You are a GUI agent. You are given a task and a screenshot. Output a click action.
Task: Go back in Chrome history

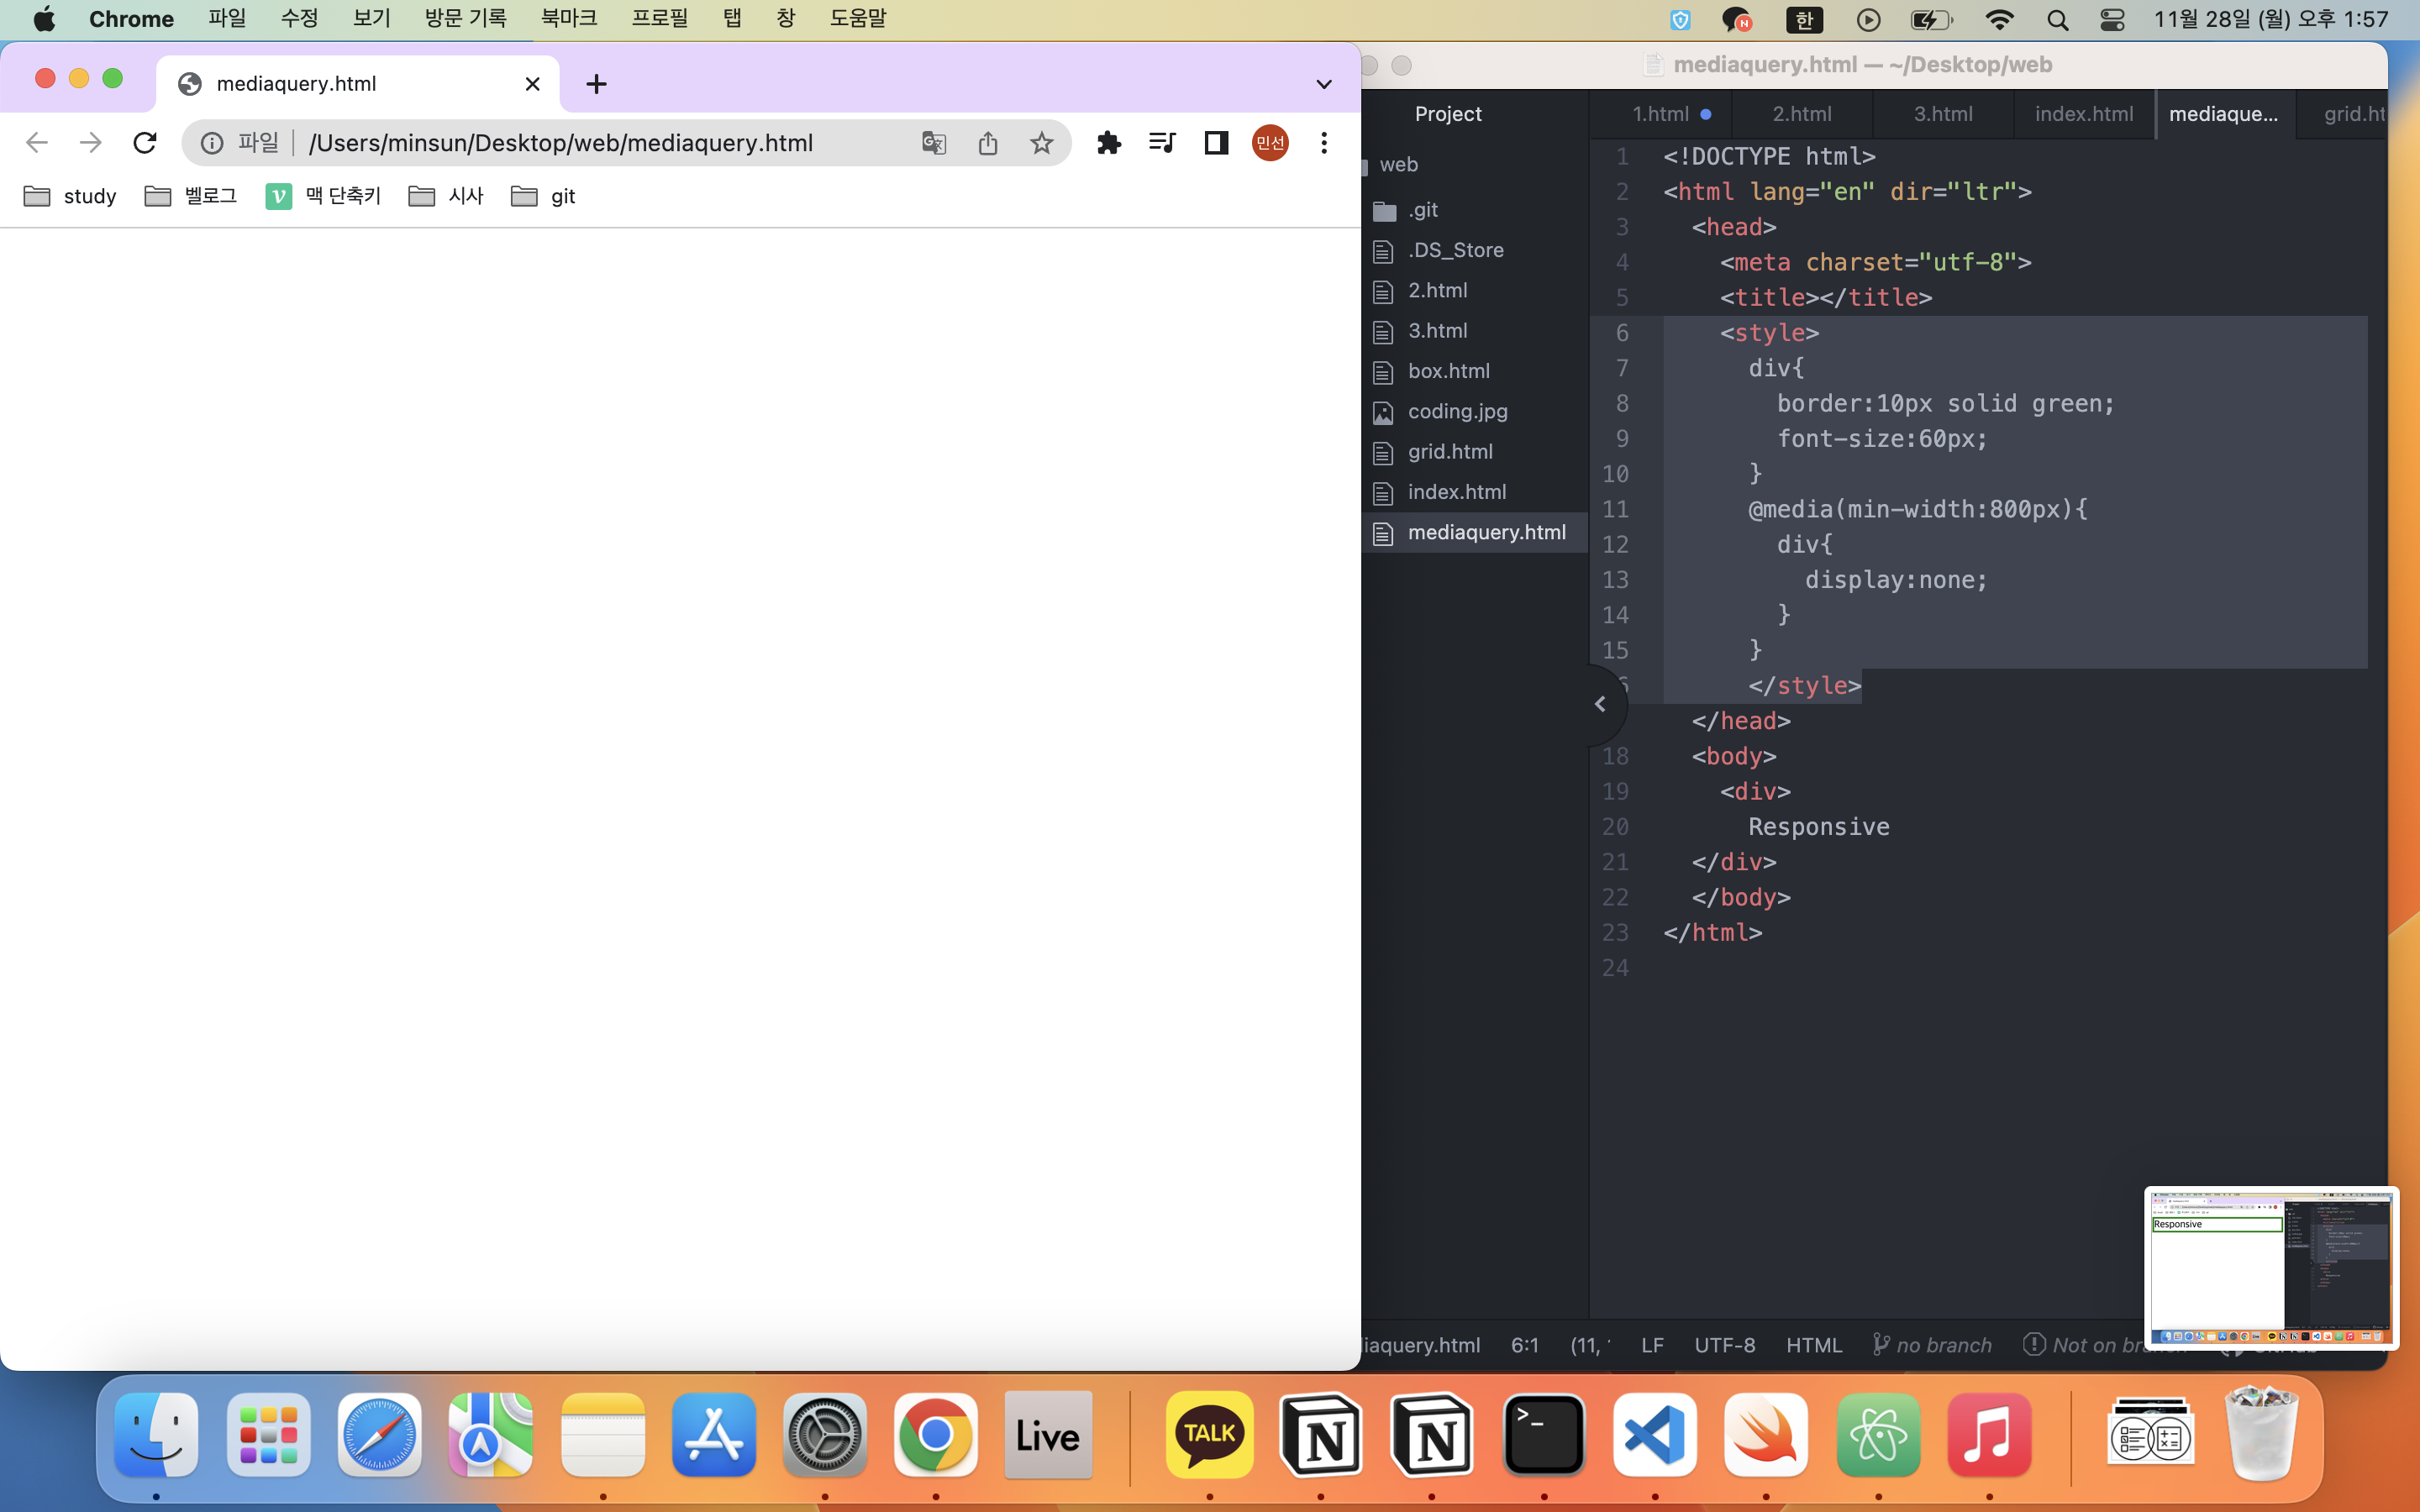click(x=37, y=143)
